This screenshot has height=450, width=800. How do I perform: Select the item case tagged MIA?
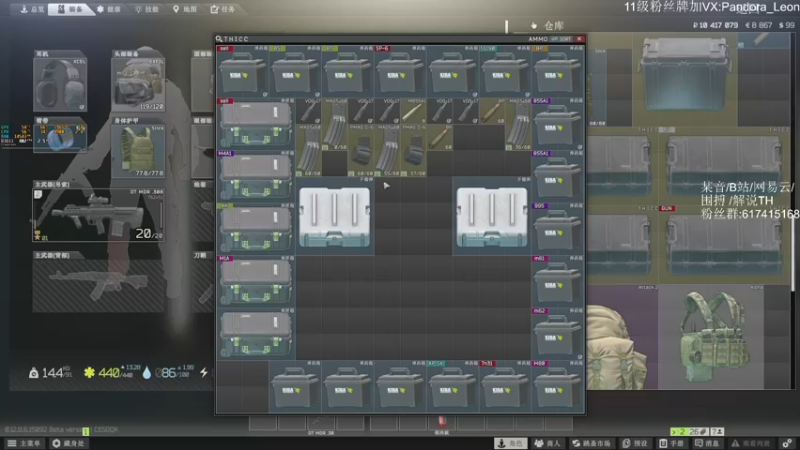(256, 281)
